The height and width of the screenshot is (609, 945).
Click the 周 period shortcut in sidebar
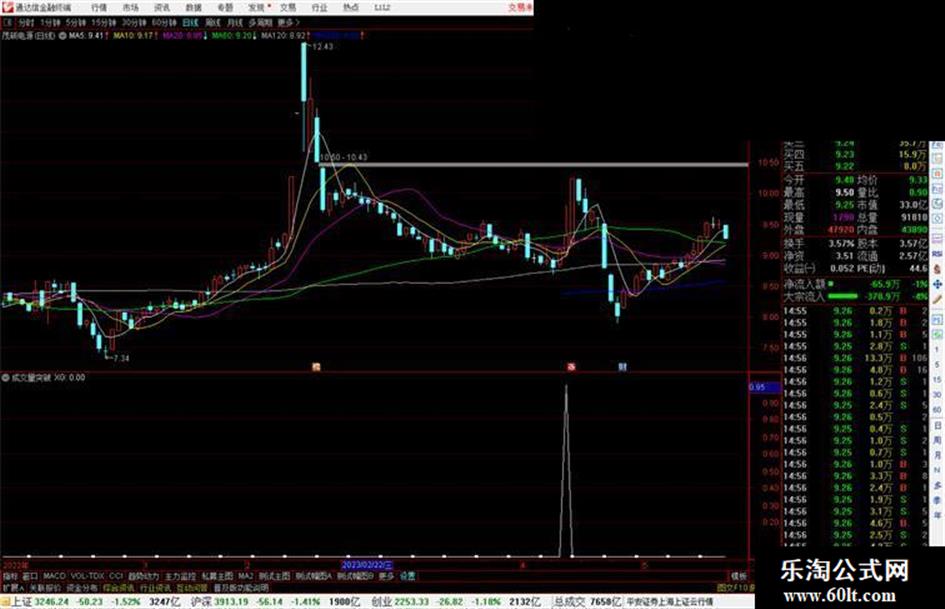click(x=938, y=441)
